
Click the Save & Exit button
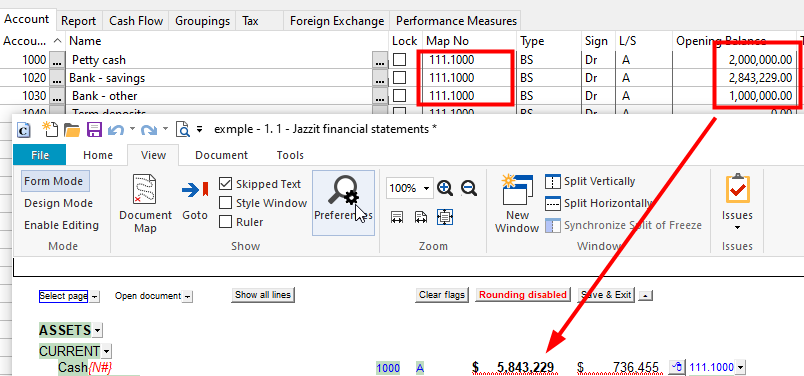[607, 295]
